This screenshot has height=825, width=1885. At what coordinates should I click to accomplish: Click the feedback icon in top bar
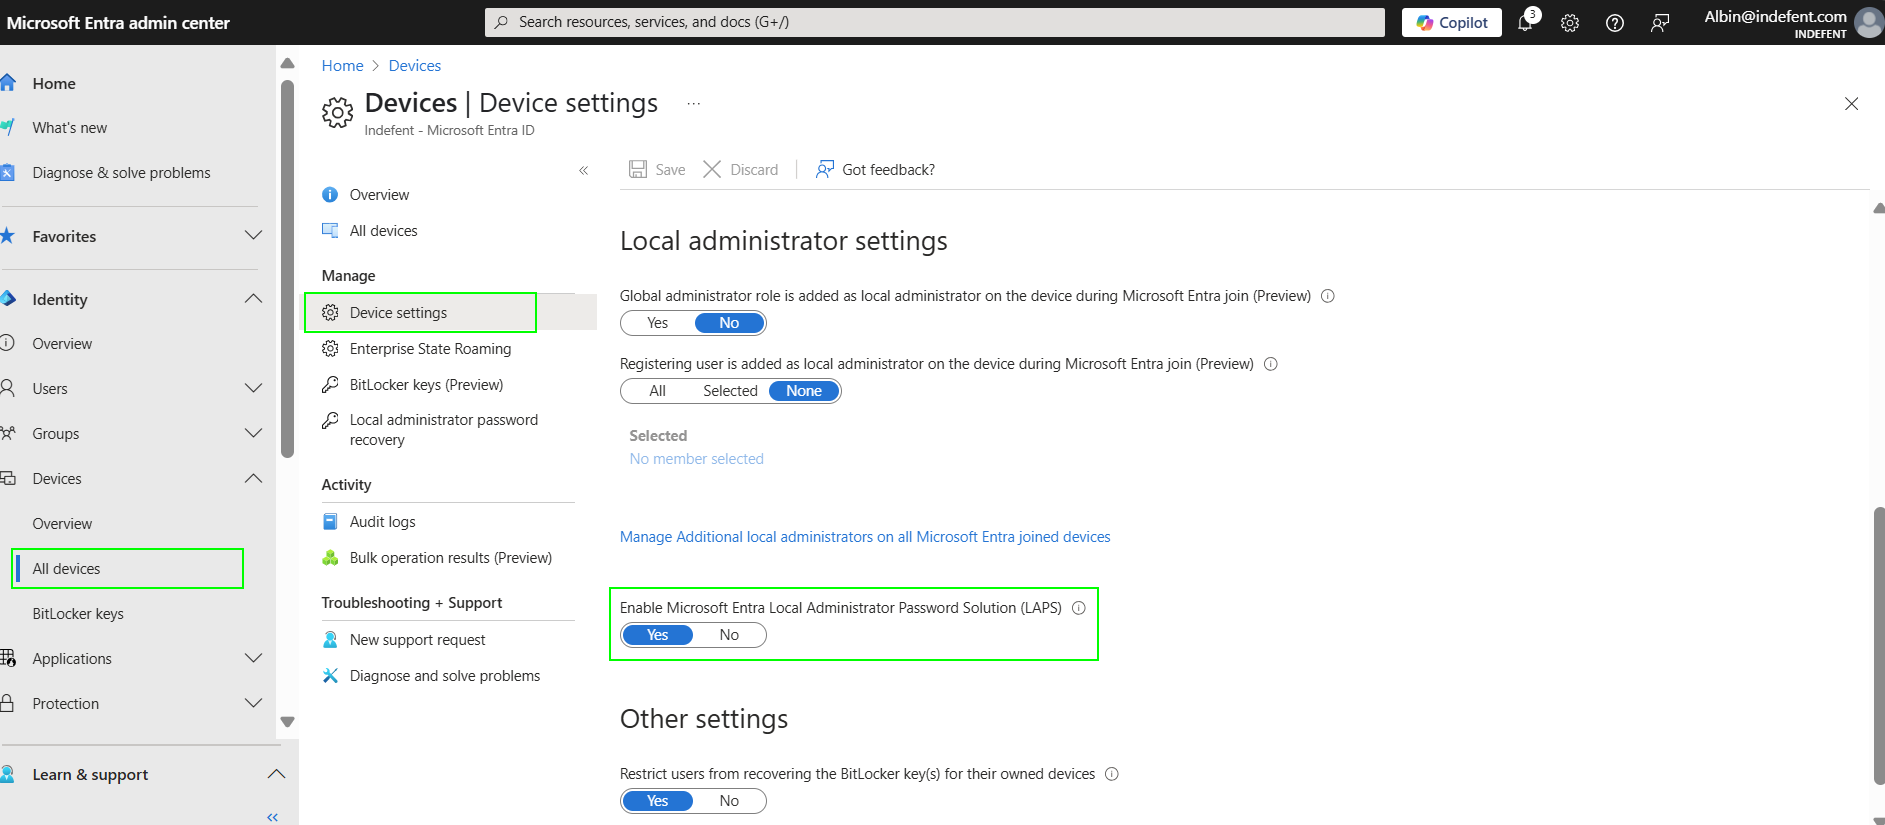(x=1660, y=23)
